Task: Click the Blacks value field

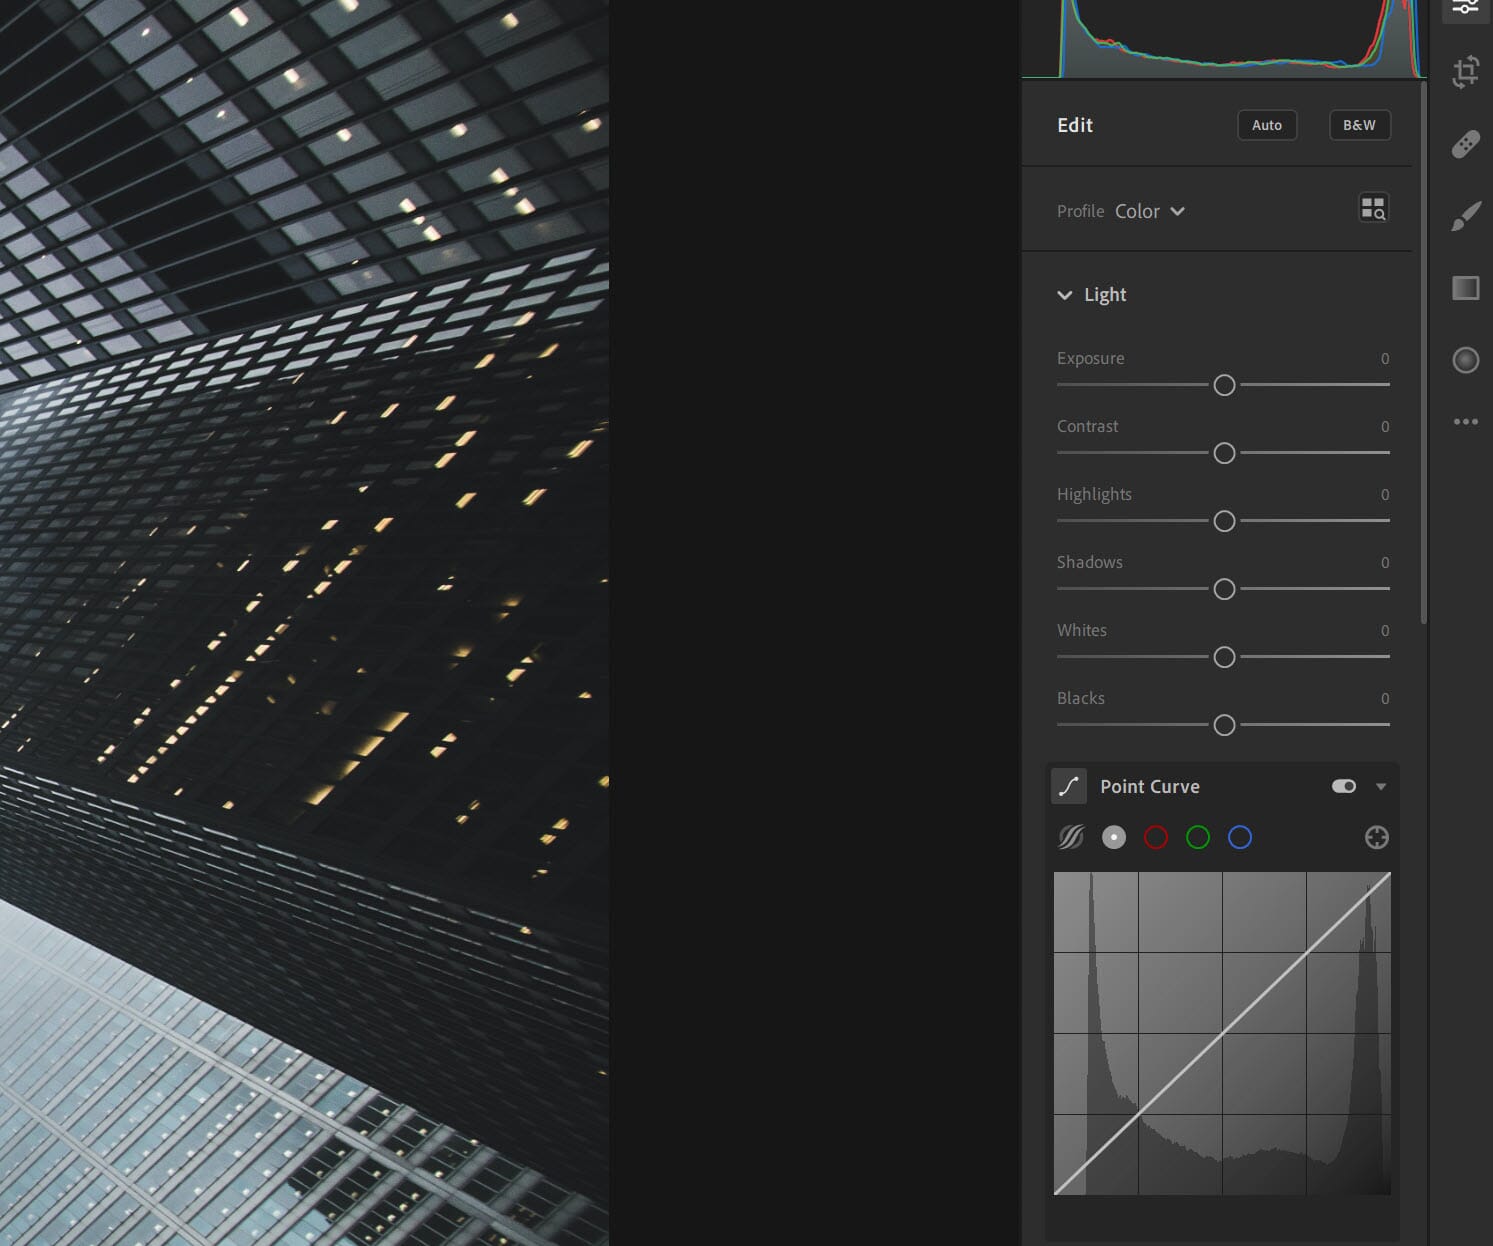Action: 1385,698
